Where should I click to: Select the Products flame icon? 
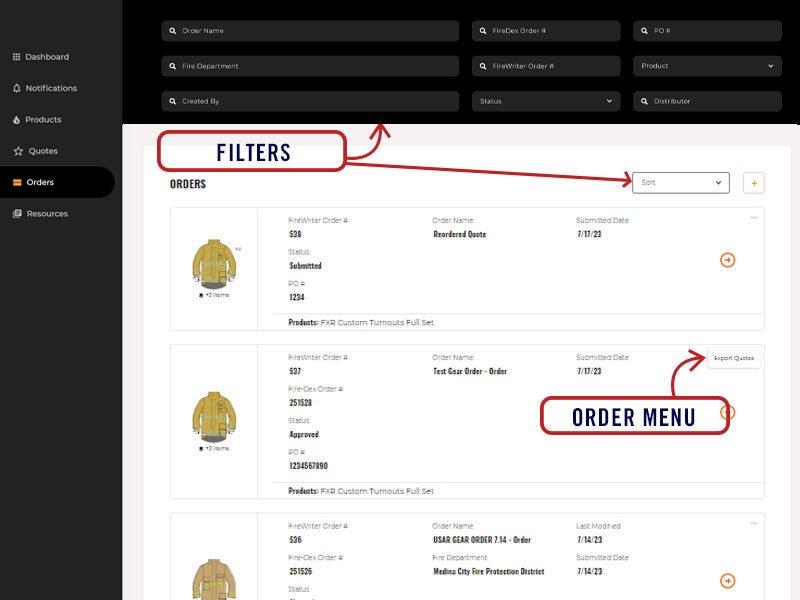[18, 119]
